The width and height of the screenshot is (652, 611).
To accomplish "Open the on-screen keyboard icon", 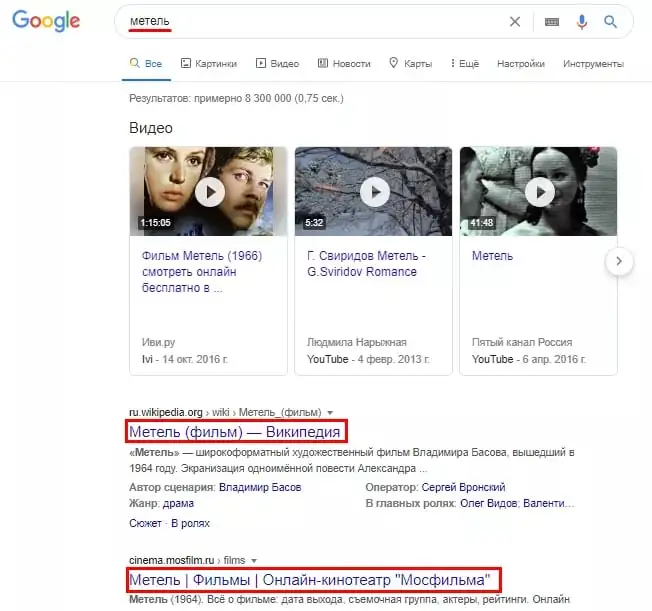I will tap(552, 22).
